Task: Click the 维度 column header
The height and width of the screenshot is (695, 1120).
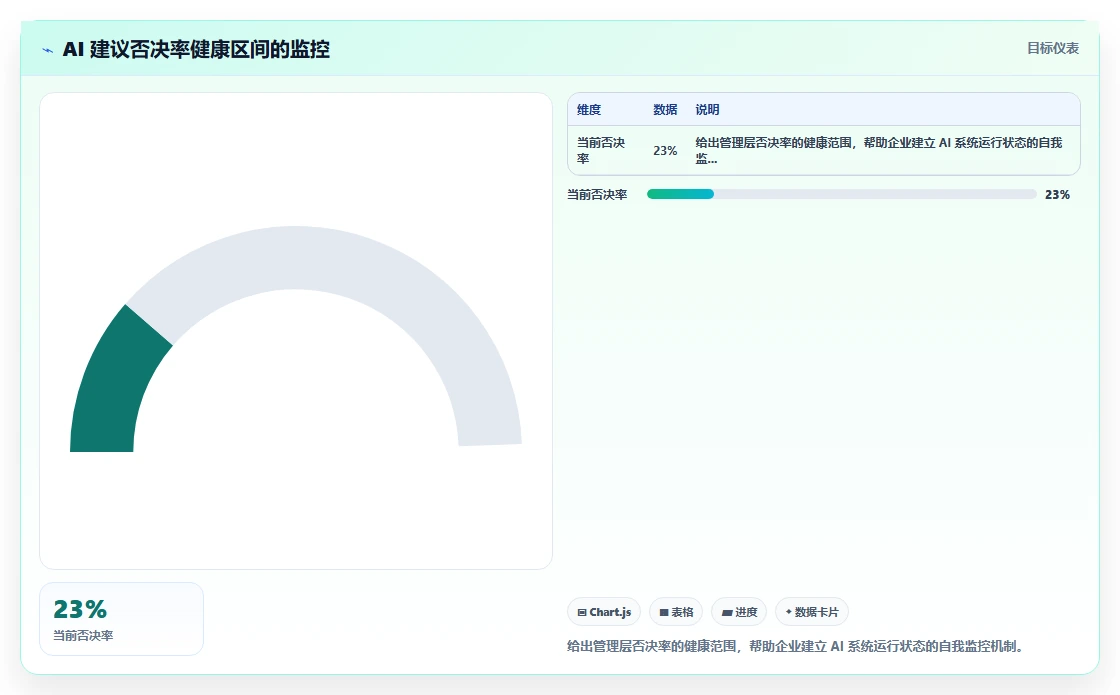Action: click(589, 109)
